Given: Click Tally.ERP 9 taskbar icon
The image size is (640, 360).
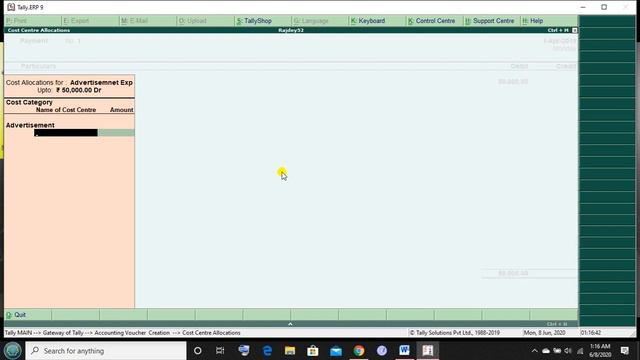Looking at the screenshot, I should 427,350.
